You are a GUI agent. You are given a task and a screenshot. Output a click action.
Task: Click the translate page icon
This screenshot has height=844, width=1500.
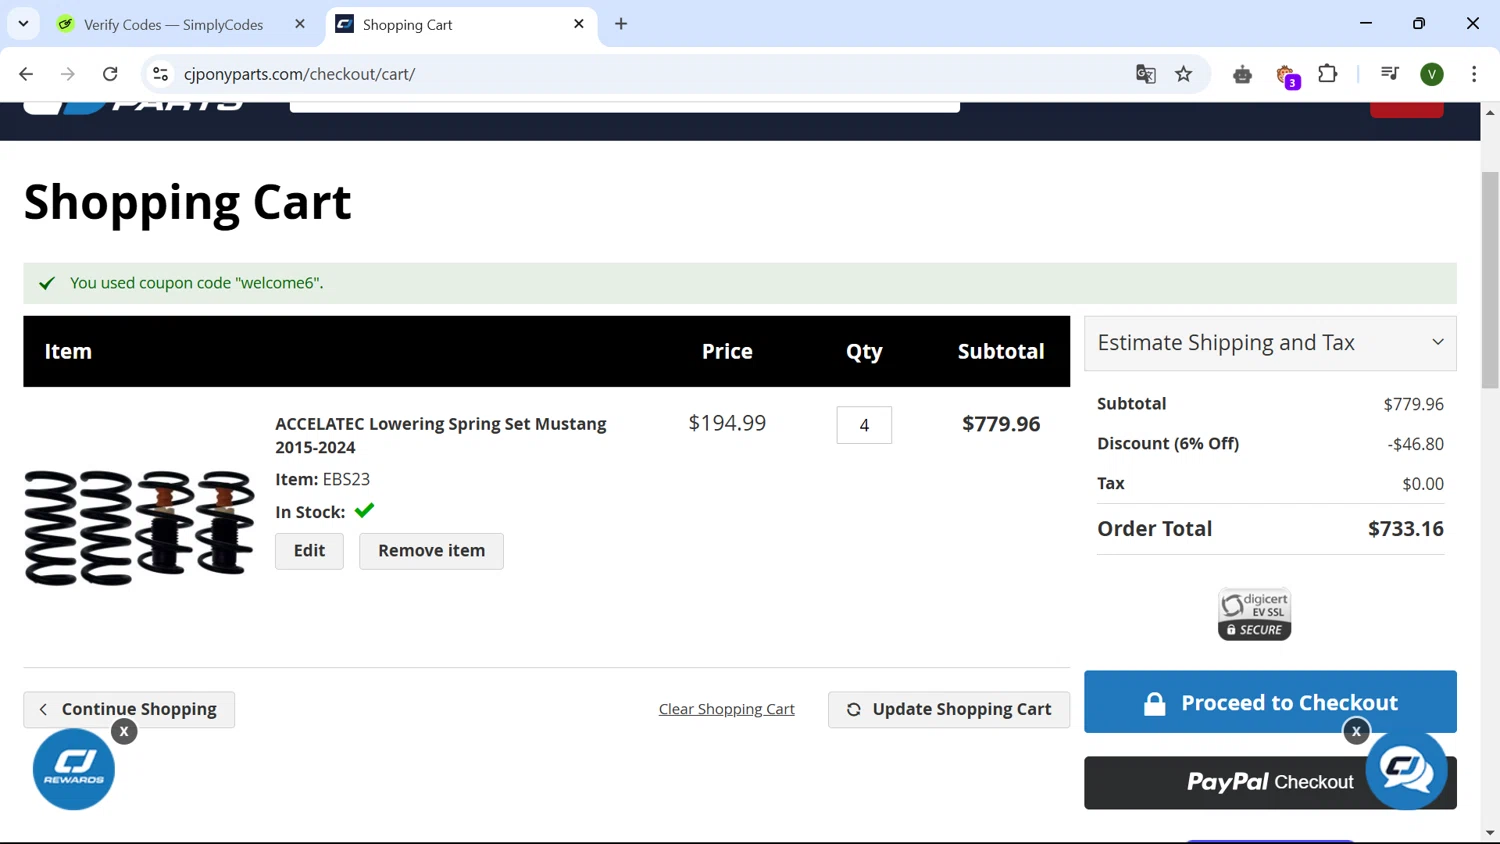[x=1146, y=74]
